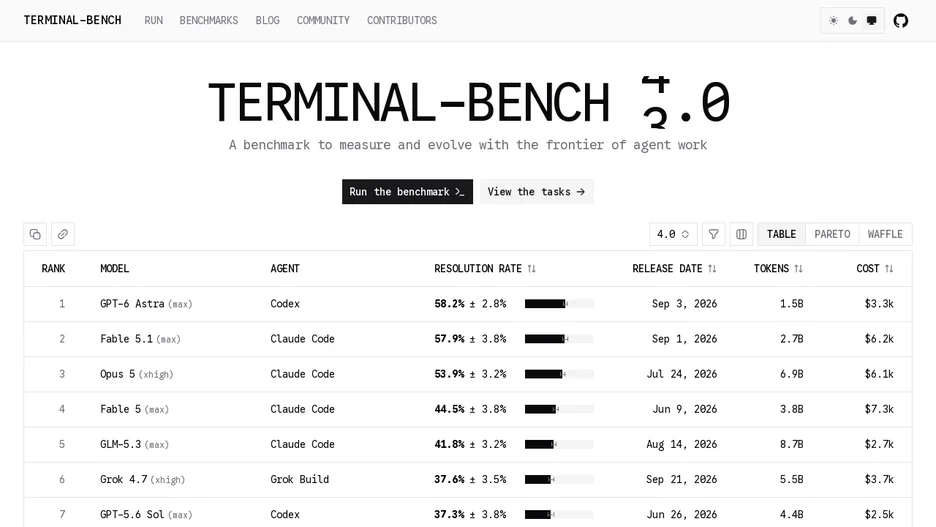
Task: Open the BENCHMARKS nav item
Action: [x=208, y=20]
